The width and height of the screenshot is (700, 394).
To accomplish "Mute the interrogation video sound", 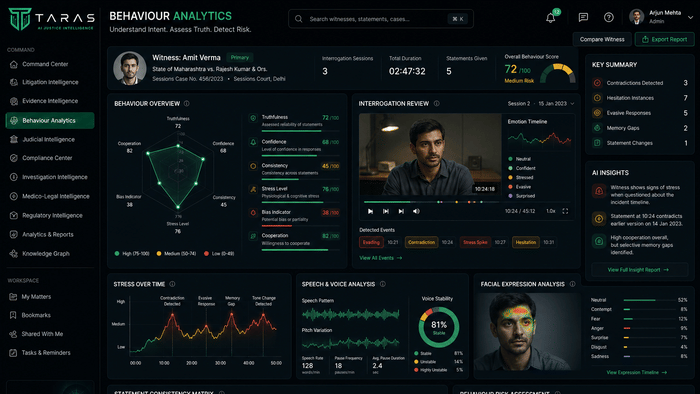I will (416, 211).
